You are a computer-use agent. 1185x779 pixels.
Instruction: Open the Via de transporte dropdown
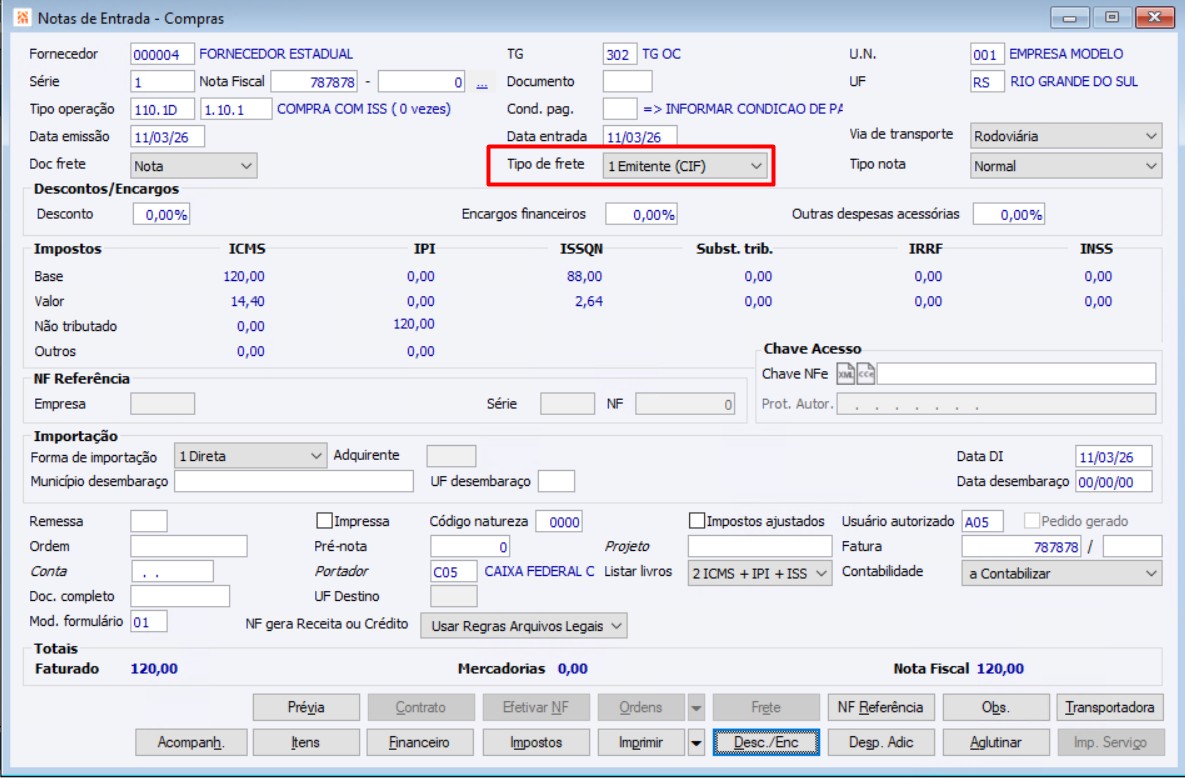1065,136
